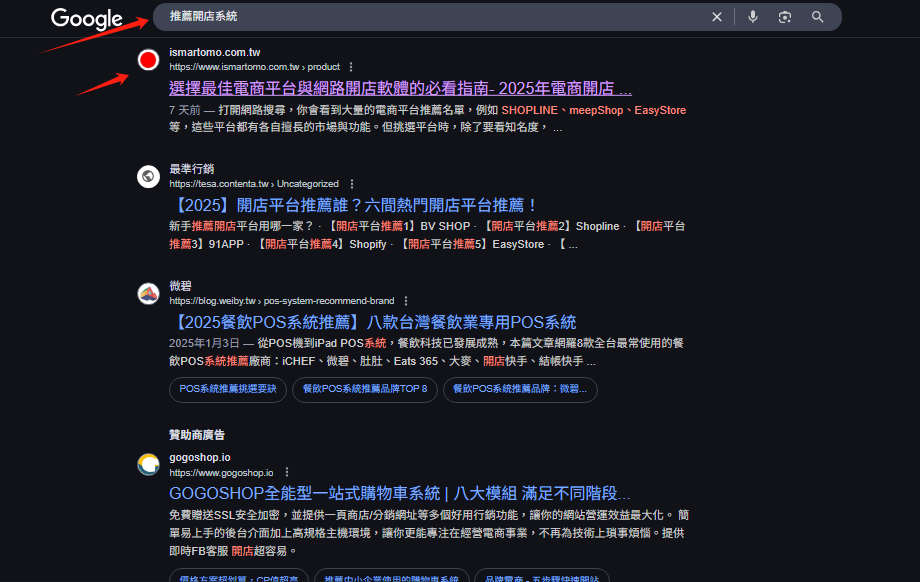The height and width of the screenshot is (582, 920).
Task: Select the POS系統推薦挑選要訣 chip
Action: click(x=228, y=390)
